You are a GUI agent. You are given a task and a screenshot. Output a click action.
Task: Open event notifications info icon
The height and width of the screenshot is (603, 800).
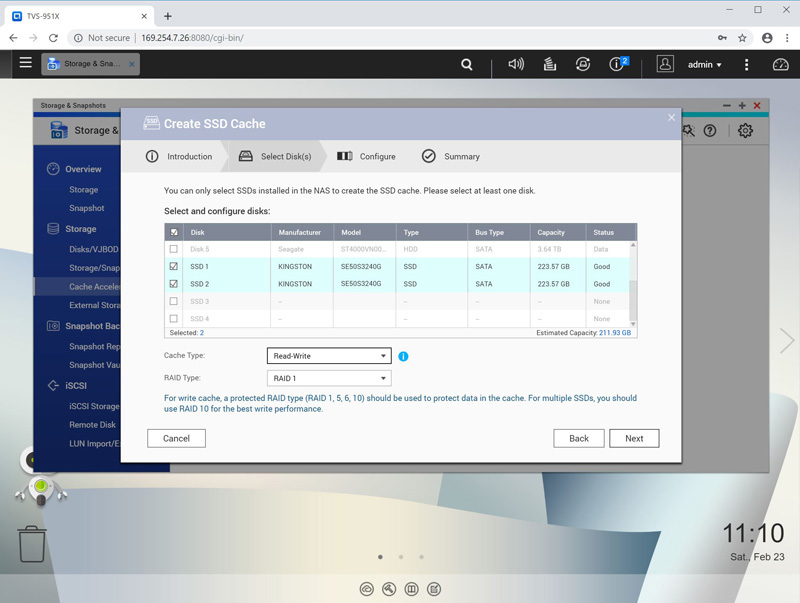click(617, 64)
